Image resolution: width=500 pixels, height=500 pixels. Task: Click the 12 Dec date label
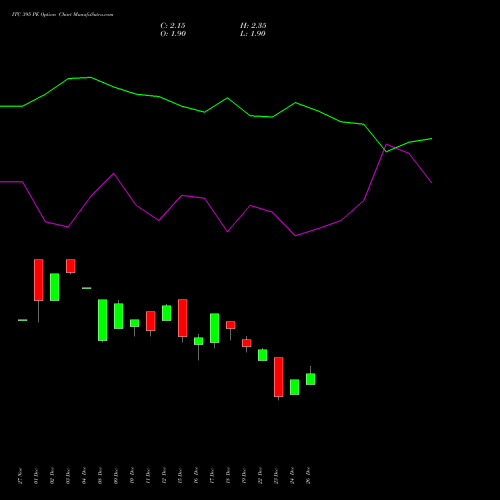(164, 476)
